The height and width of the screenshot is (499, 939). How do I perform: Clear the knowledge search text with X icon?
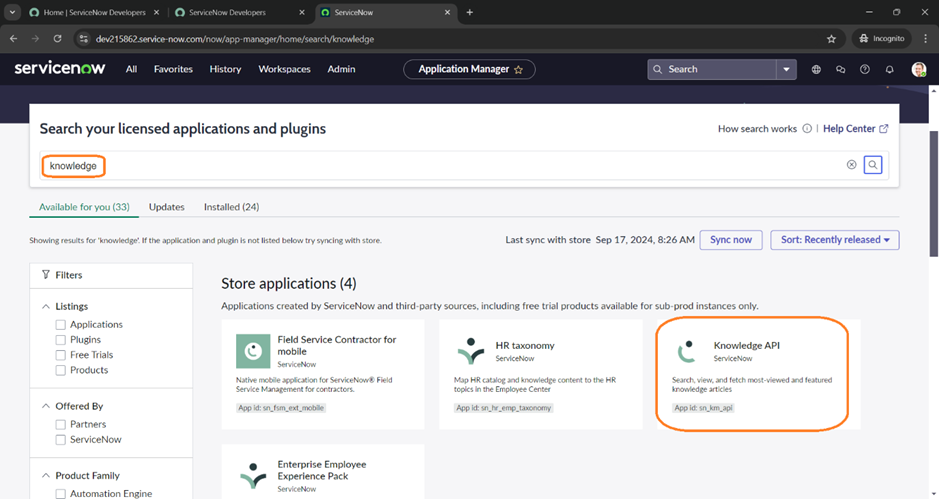coord(852,165)
